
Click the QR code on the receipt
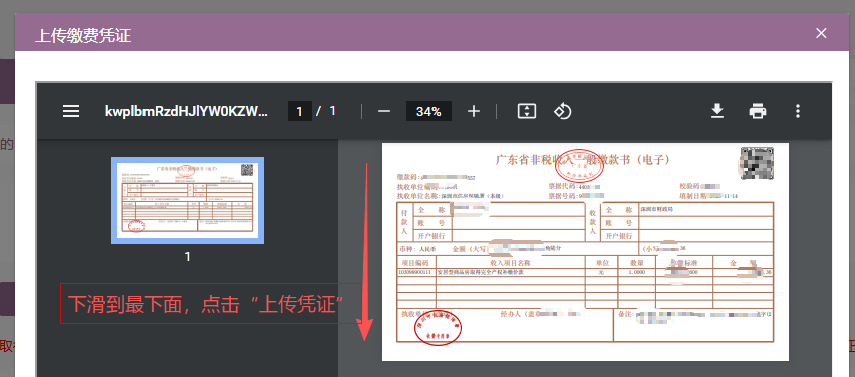click(757, 163)
